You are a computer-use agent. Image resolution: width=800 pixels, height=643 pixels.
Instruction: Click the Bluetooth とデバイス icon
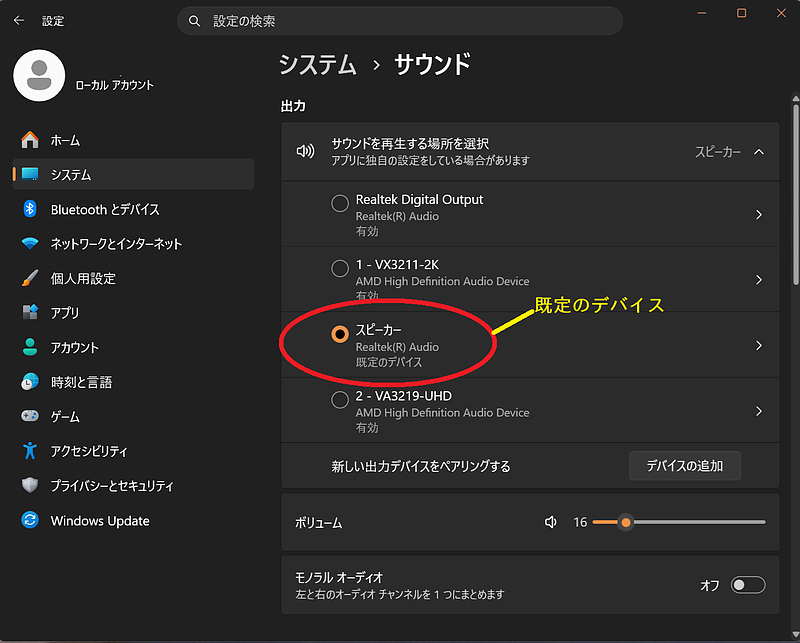(x=30, y=209)
